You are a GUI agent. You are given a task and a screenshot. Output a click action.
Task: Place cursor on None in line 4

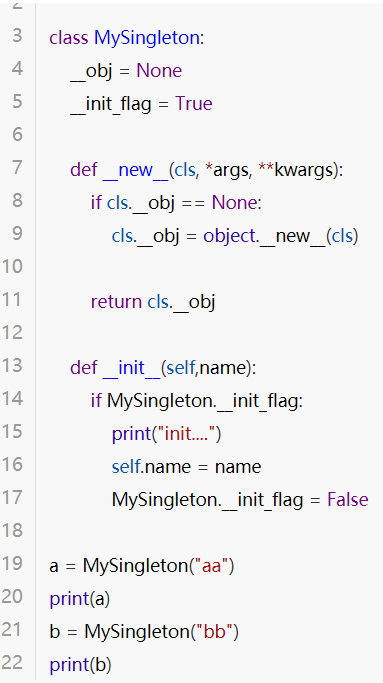coord(159,71)
